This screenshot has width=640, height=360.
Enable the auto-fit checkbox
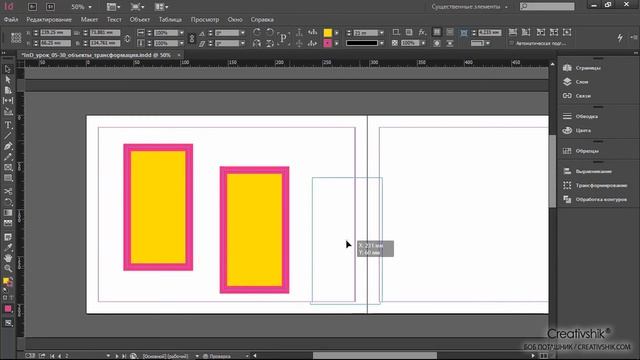512,43
